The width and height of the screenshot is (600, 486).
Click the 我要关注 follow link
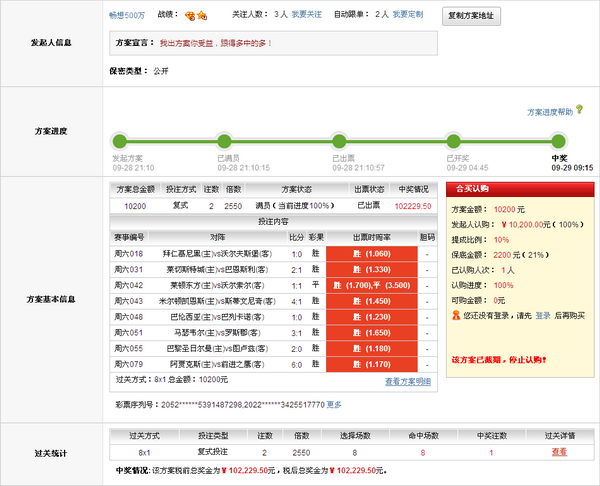point(307,16)
